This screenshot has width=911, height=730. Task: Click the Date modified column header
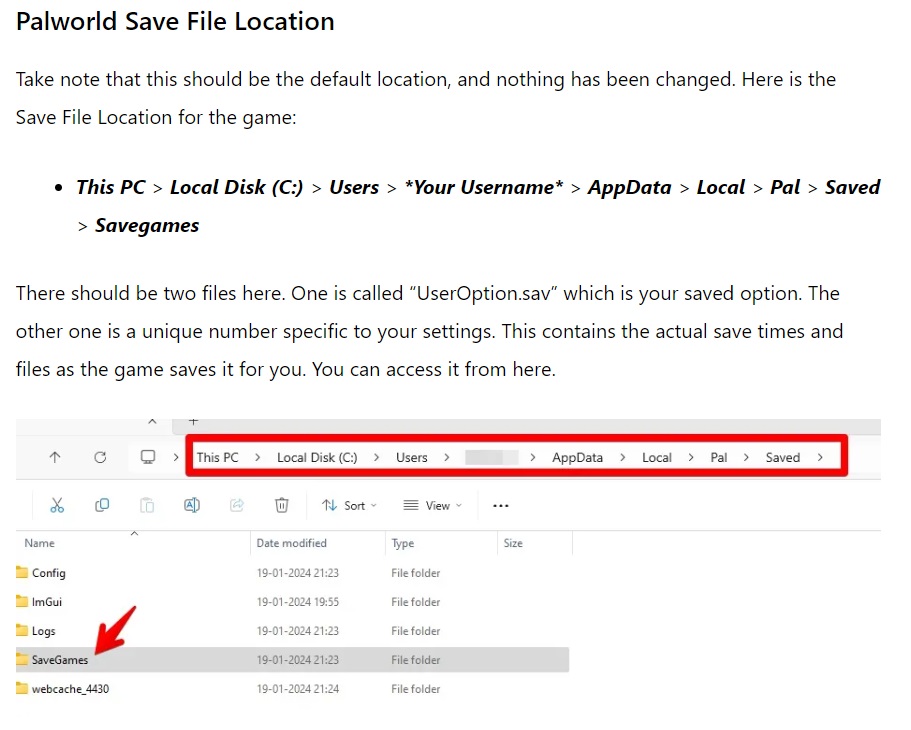point(292,543)
